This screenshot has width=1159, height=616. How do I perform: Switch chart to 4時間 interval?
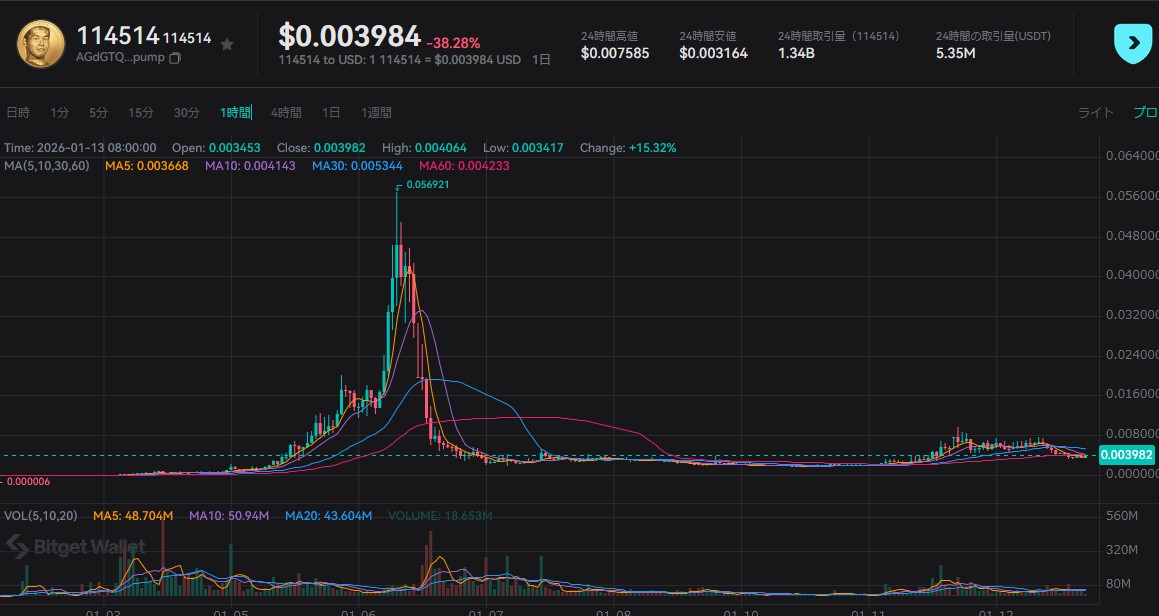click(286, 113)
